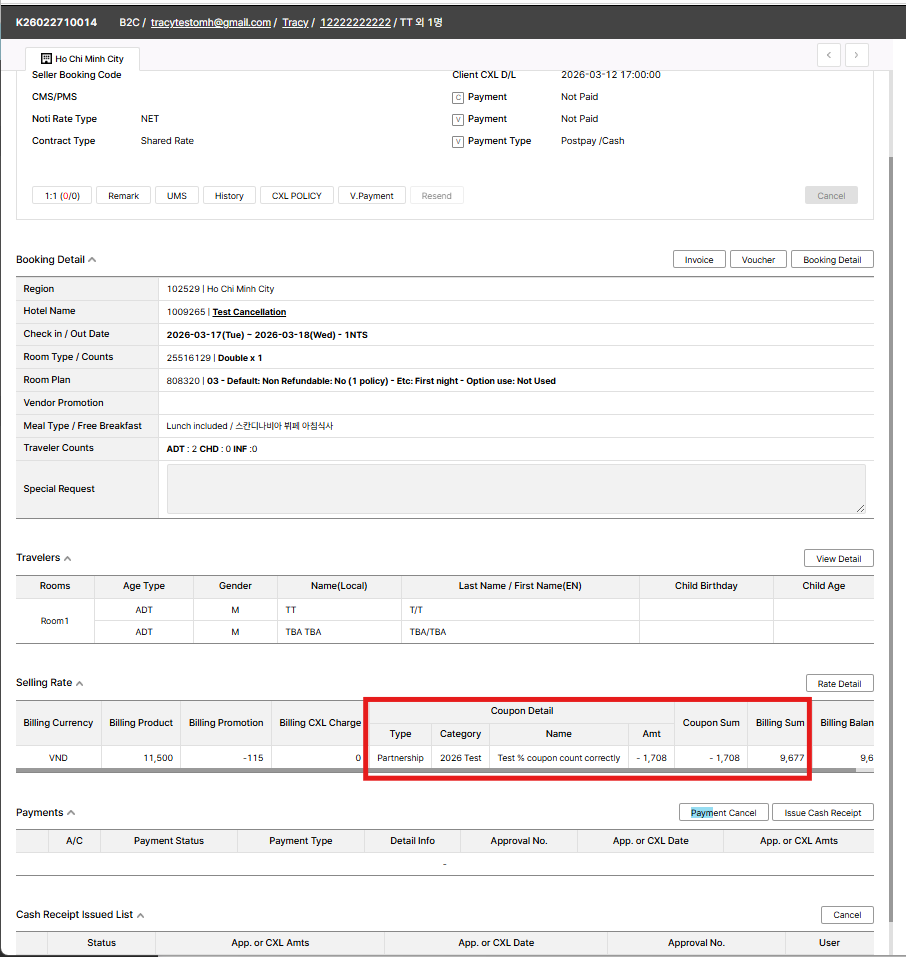Viewport: 906px width, 957px height.
Task: Click the Test Cancellation hotel link
Action: (249, 312)
